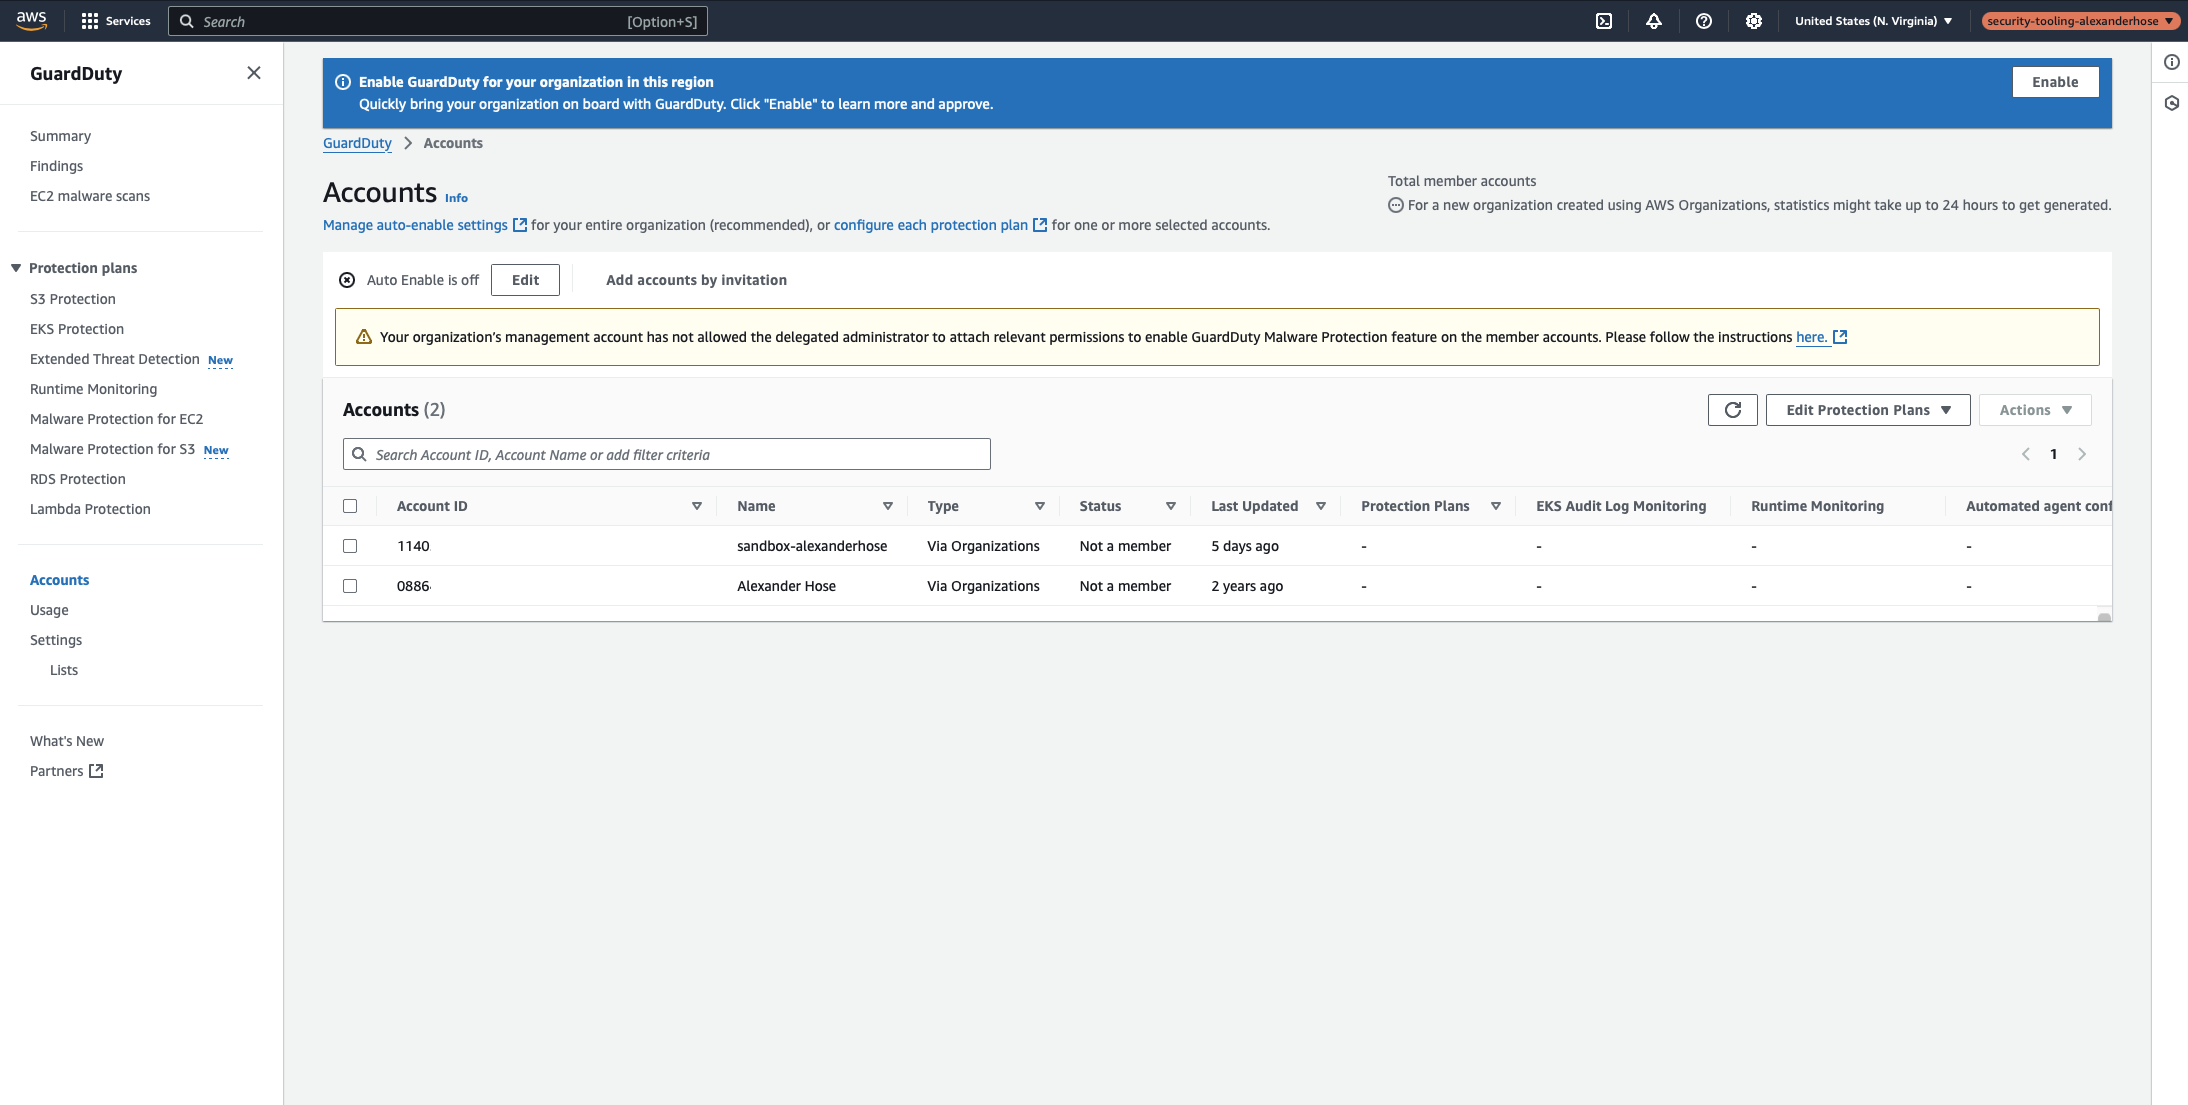Open the Protection Plans navigation item
Screen dimensions: 2188x1105
tap(83, 266)
